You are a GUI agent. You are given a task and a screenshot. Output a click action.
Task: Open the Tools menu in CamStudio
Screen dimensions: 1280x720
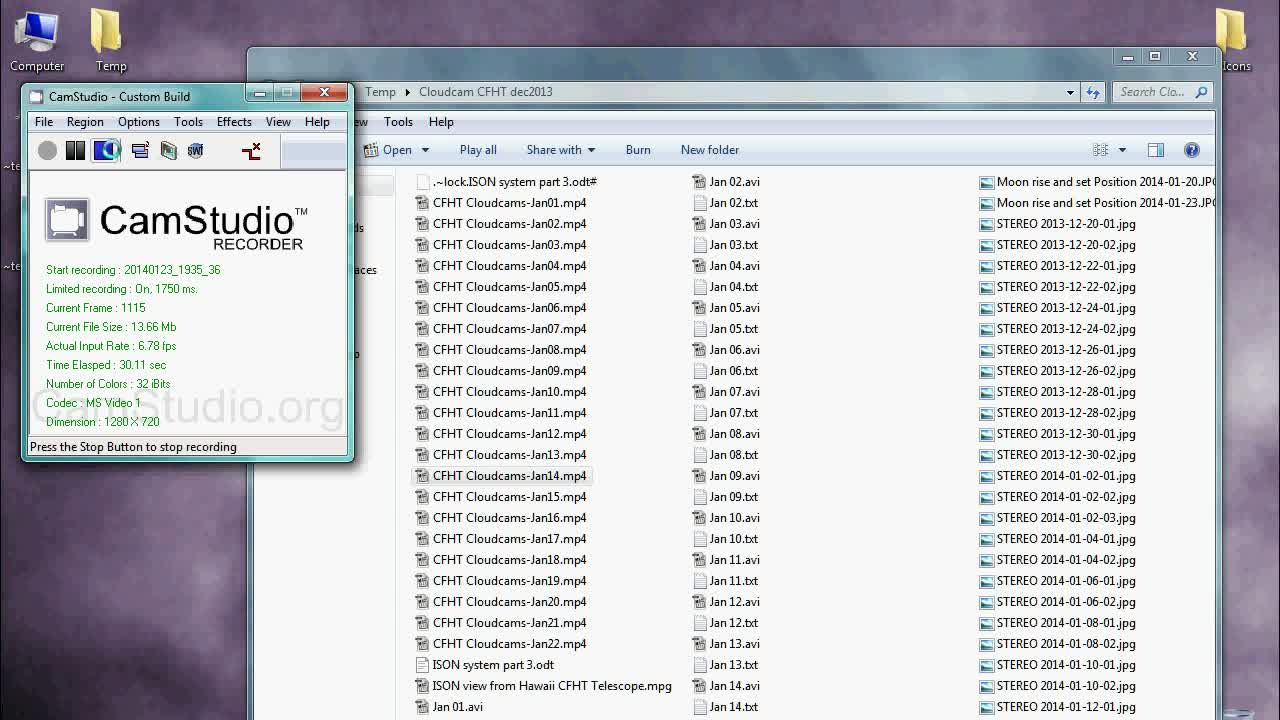point(188,122)
